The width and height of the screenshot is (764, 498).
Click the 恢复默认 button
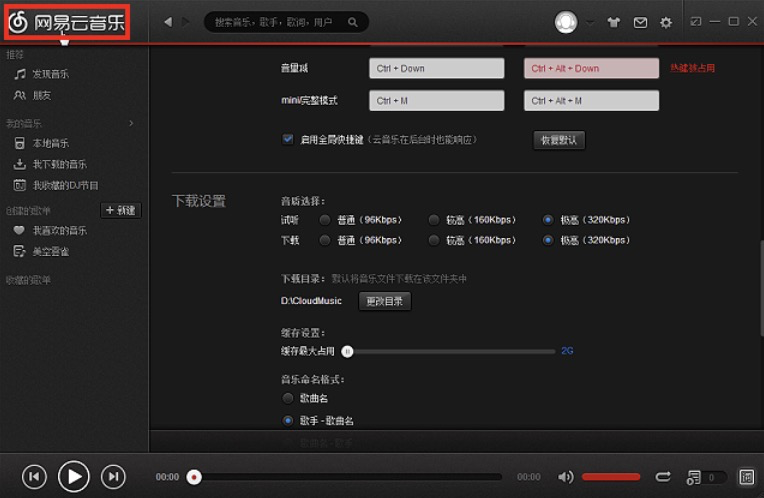(559, 140)
